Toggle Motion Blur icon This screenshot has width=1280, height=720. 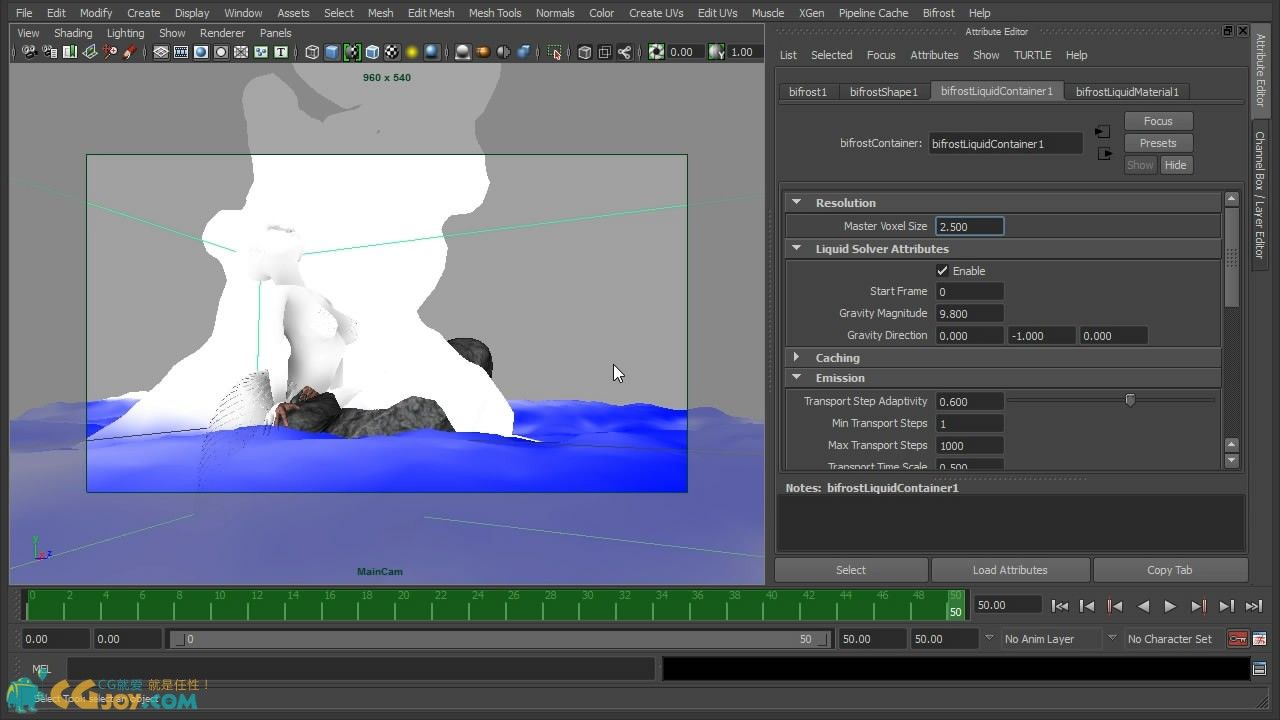[483, 52]
